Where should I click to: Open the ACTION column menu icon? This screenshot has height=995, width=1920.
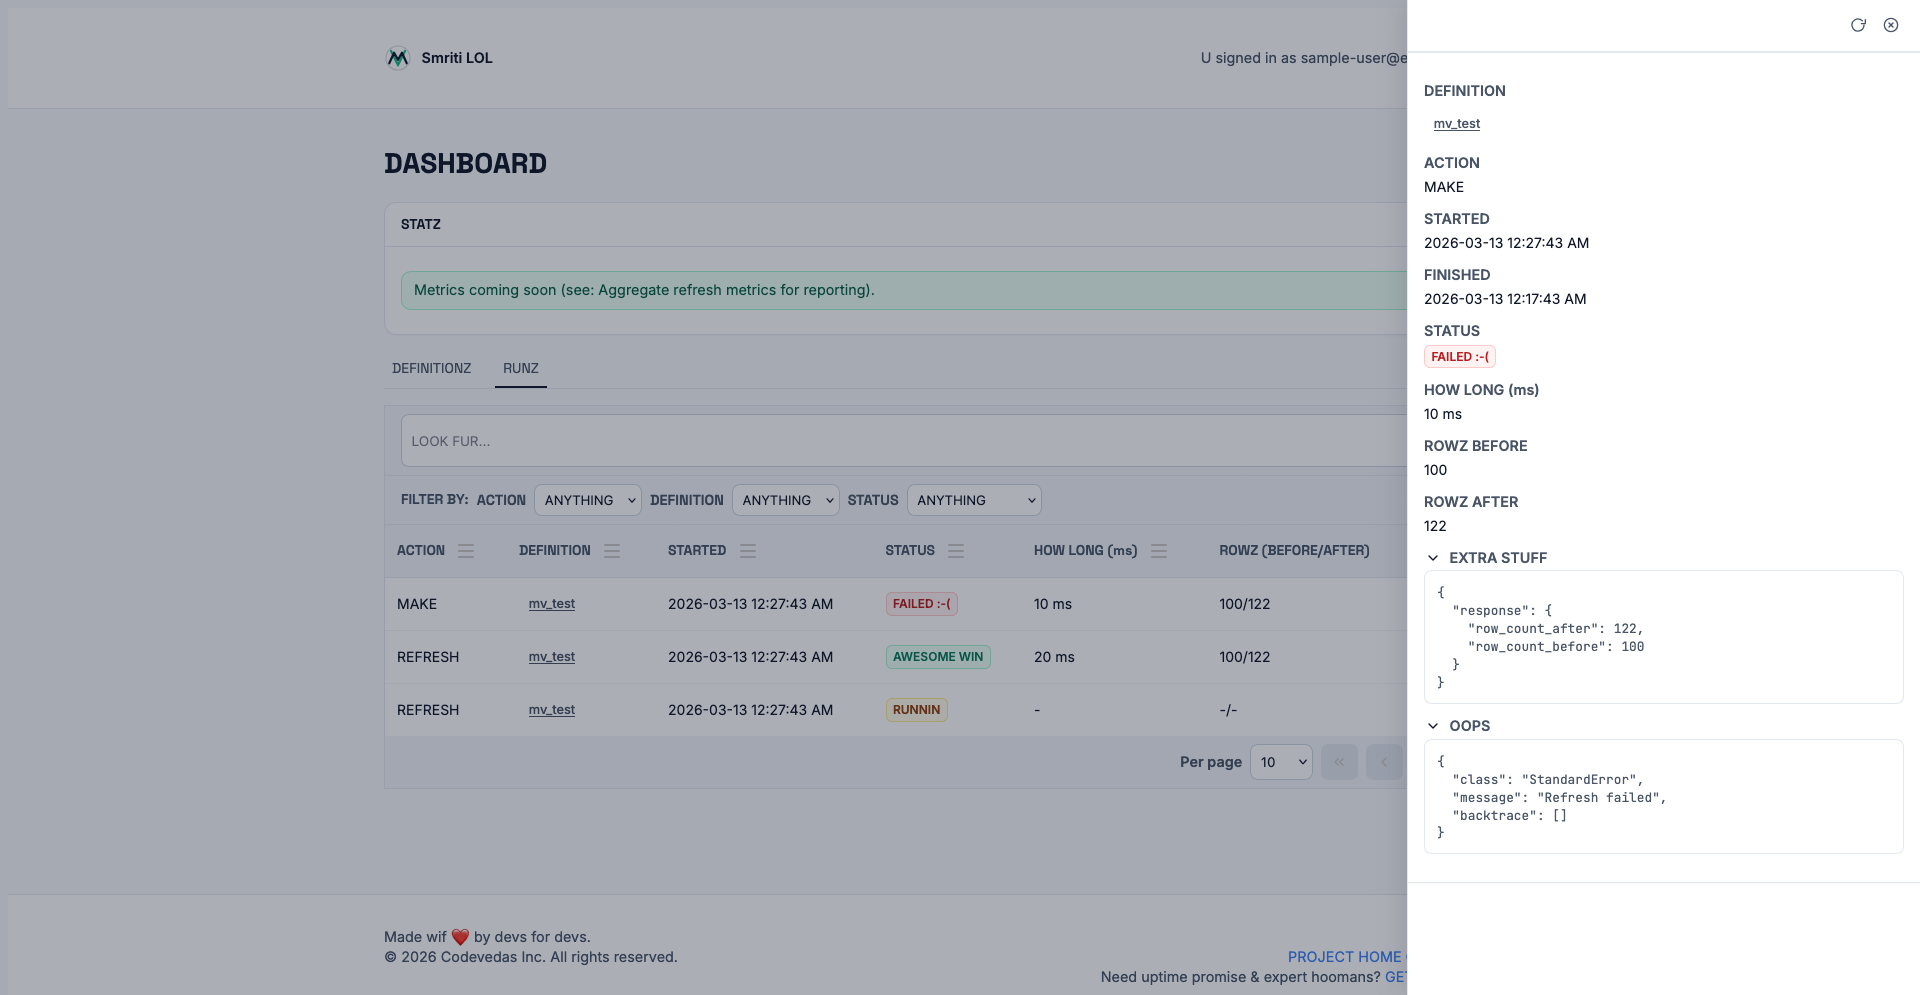[466, 551]
